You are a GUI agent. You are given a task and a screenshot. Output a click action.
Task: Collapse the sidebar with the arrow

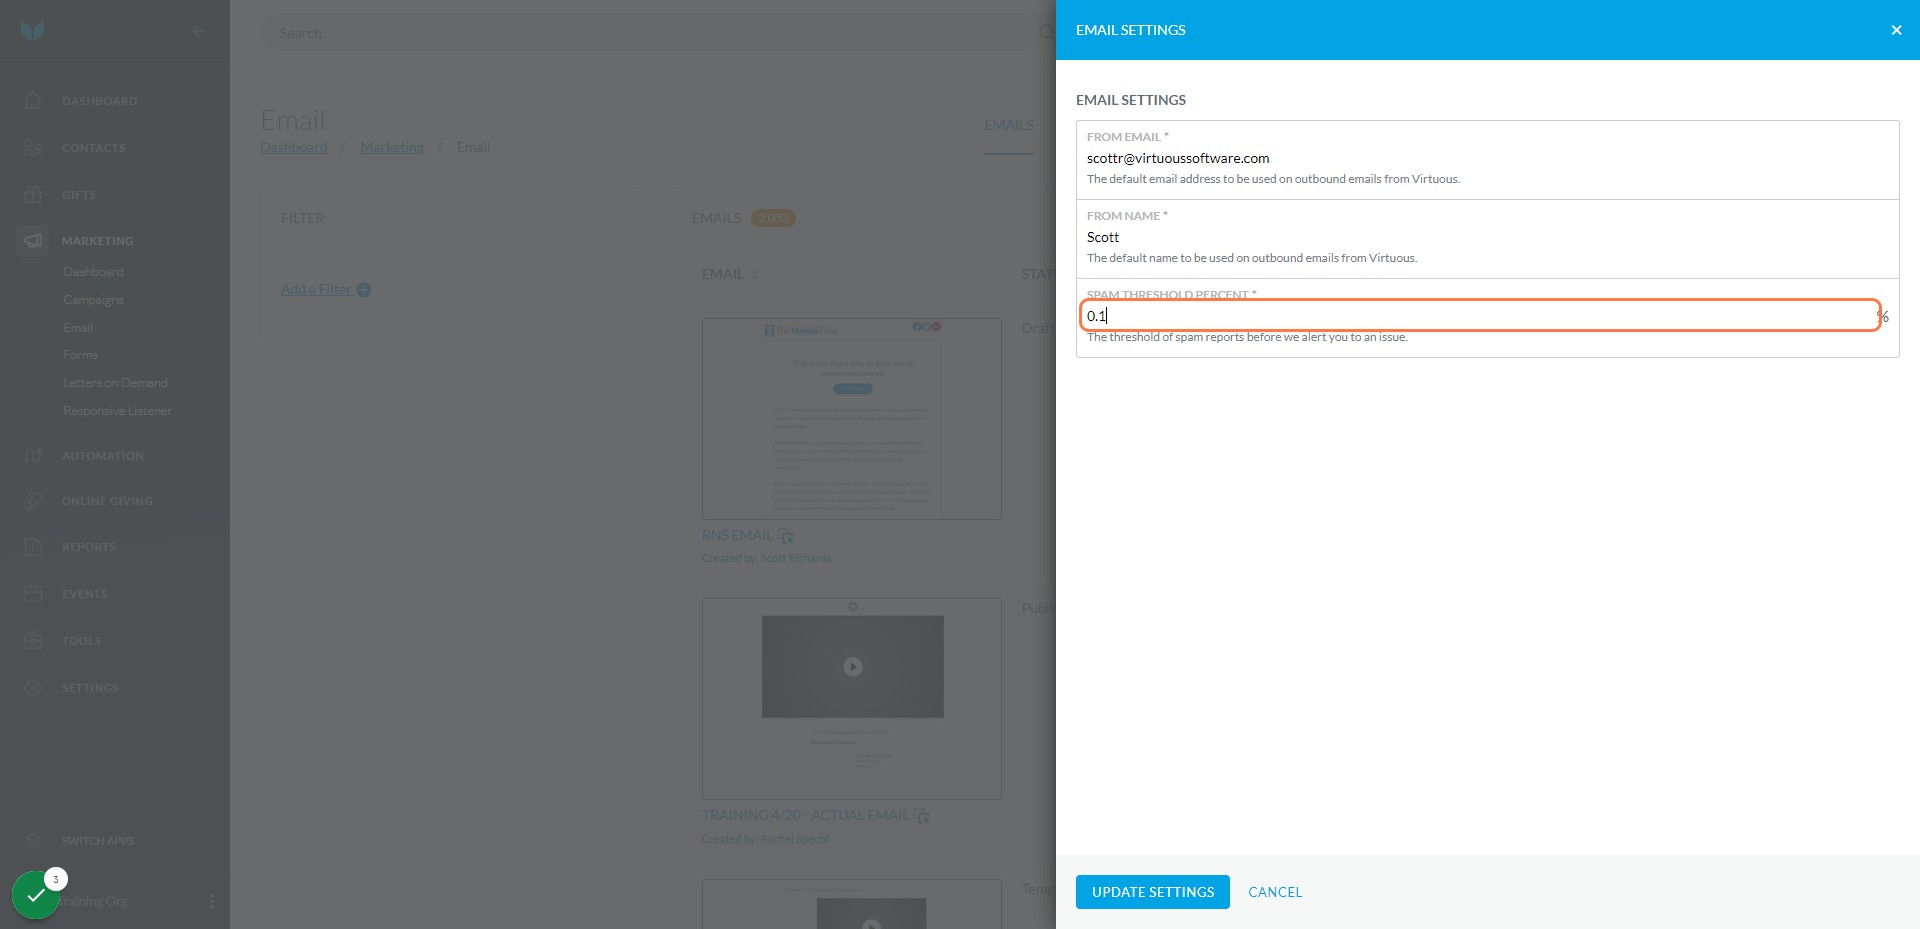(x=198, y=31)
